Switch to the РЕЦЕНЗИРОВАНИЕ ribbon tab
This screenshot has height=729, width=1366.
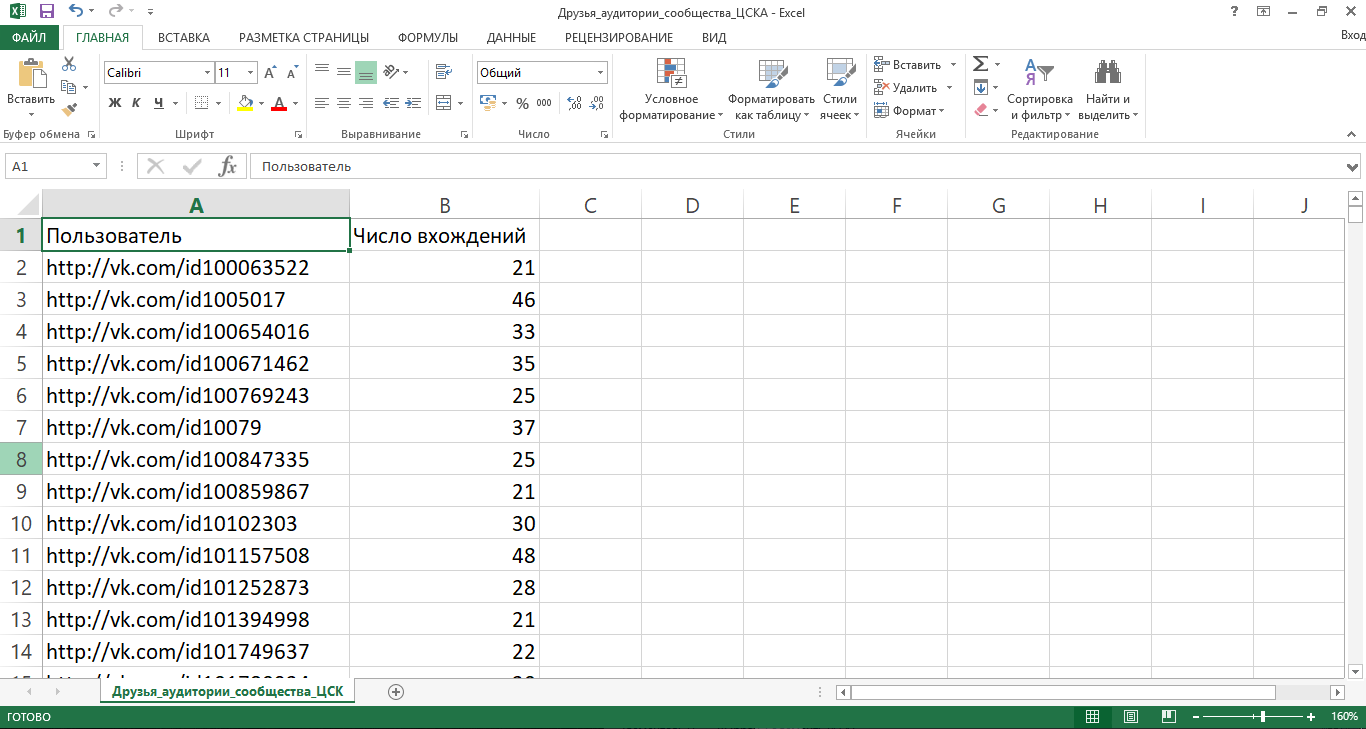pos(619,37)
